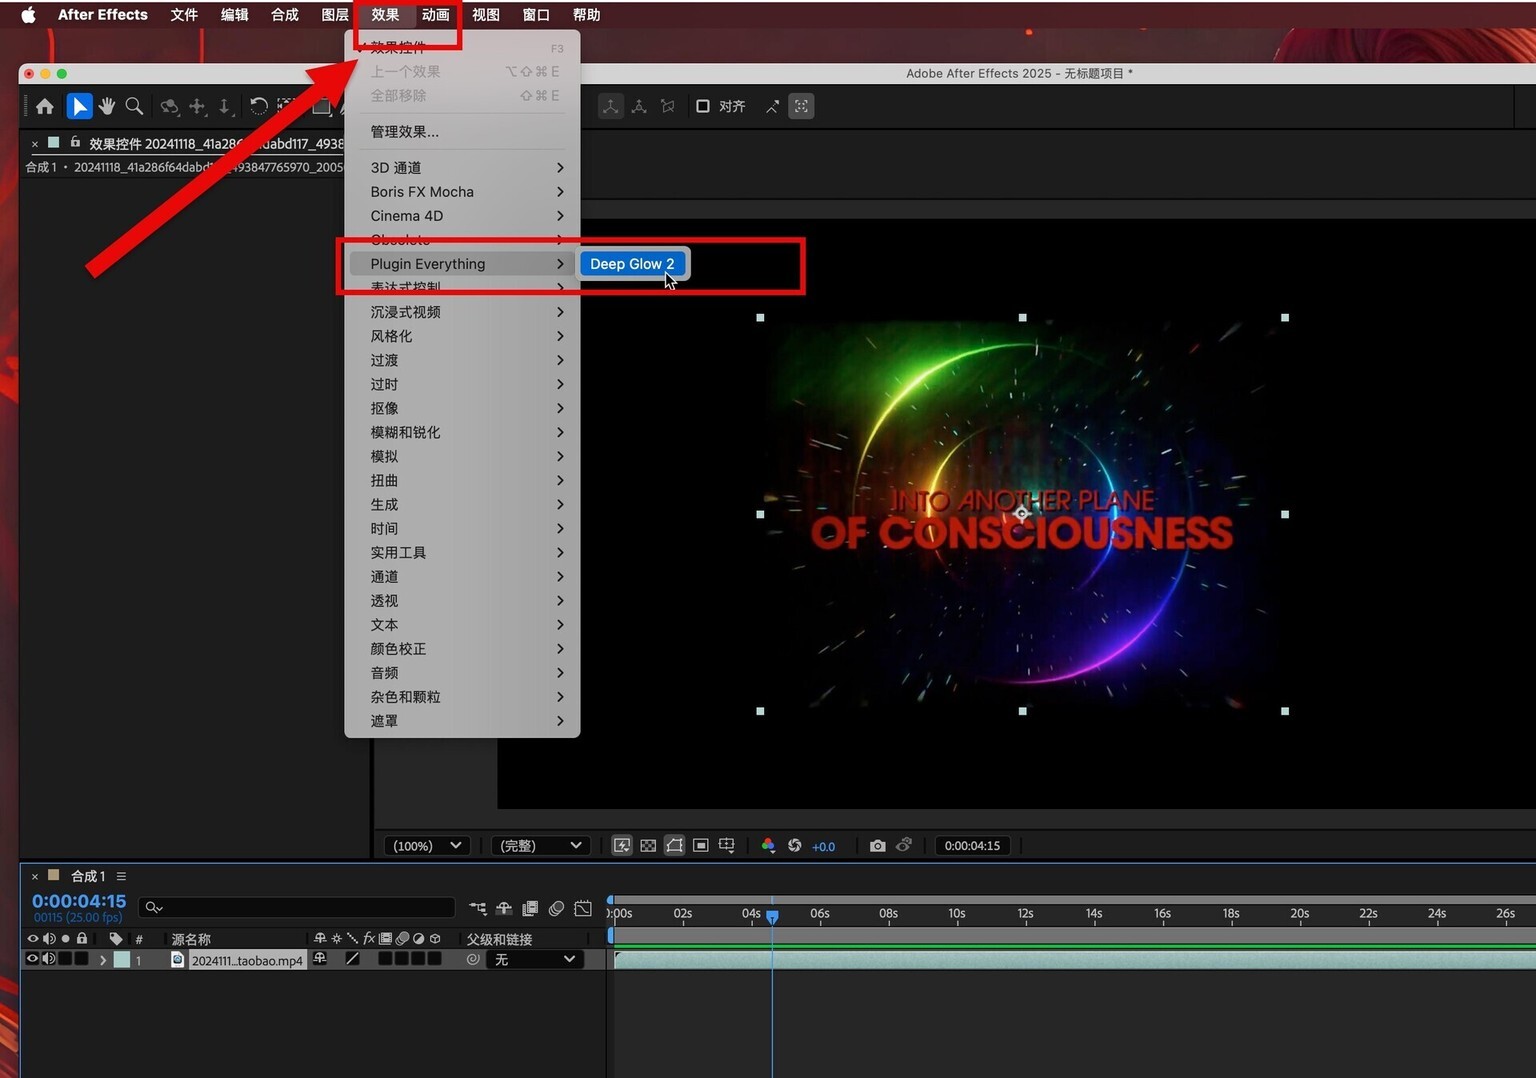
Task: Click 管理效果... menu entry
Action: [404, 132]
